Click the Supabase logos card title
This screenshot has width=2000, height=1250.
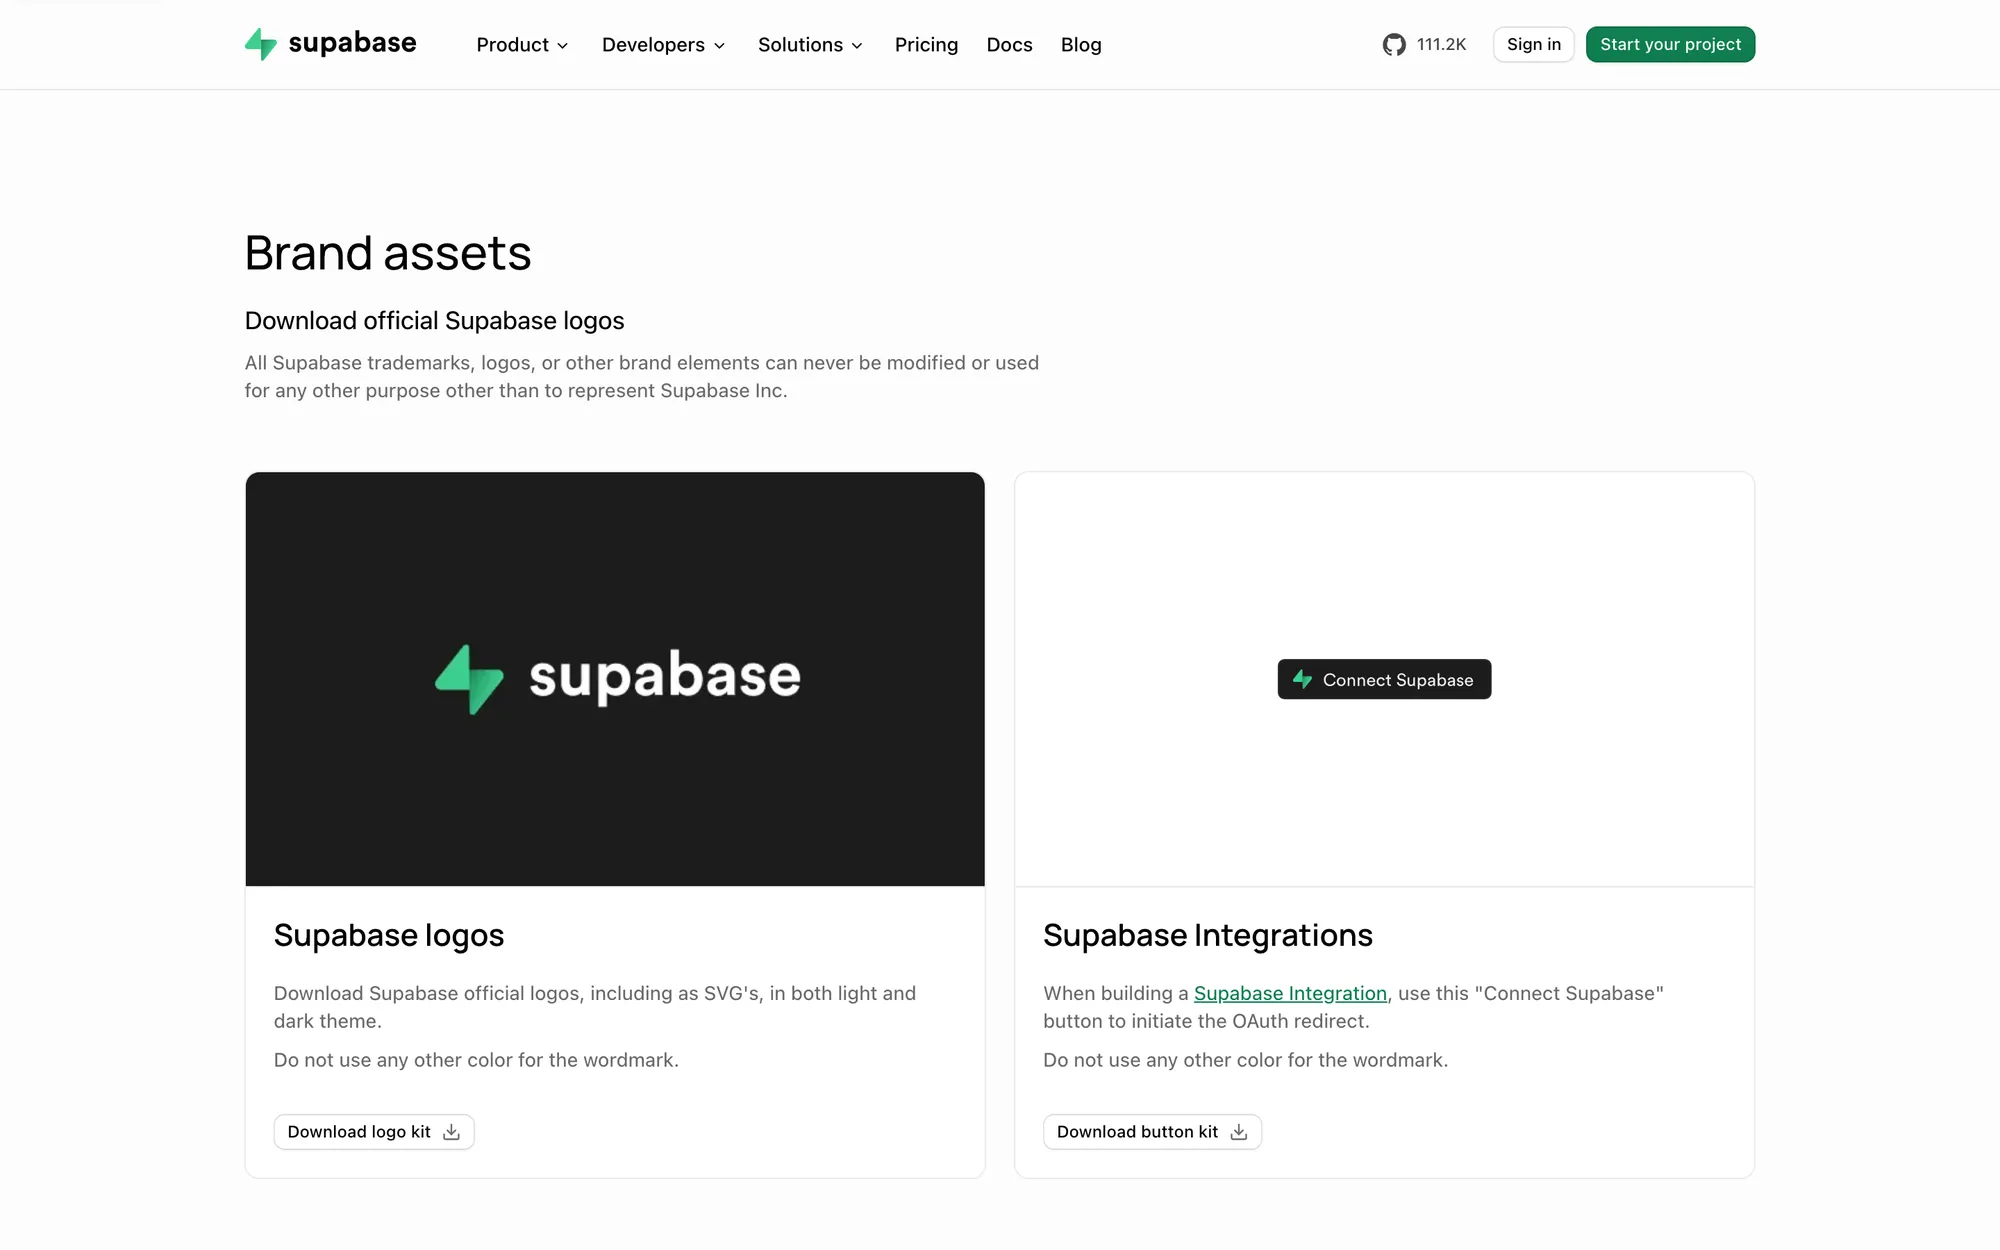coord(389,935)
